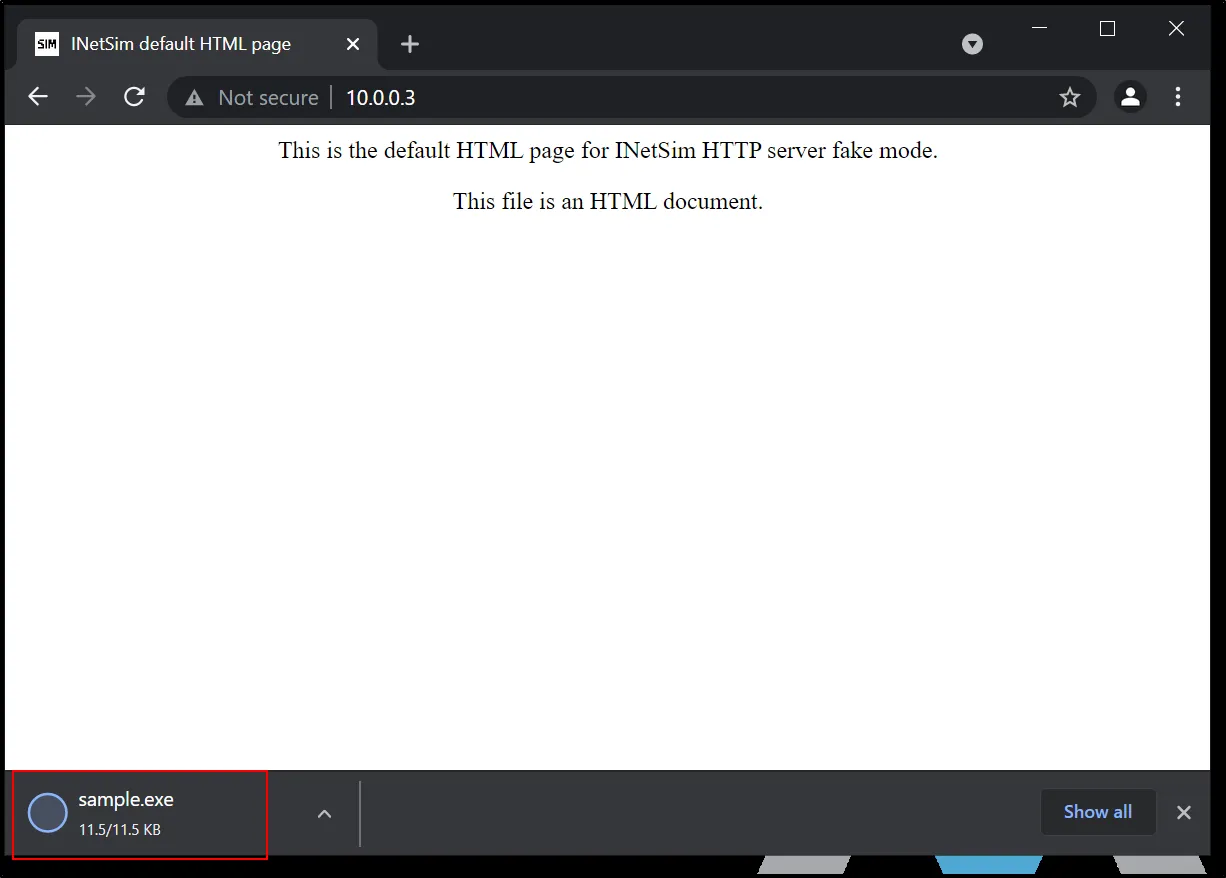
Task: Select the INetSim default HTML page tab
Action: 180,44
